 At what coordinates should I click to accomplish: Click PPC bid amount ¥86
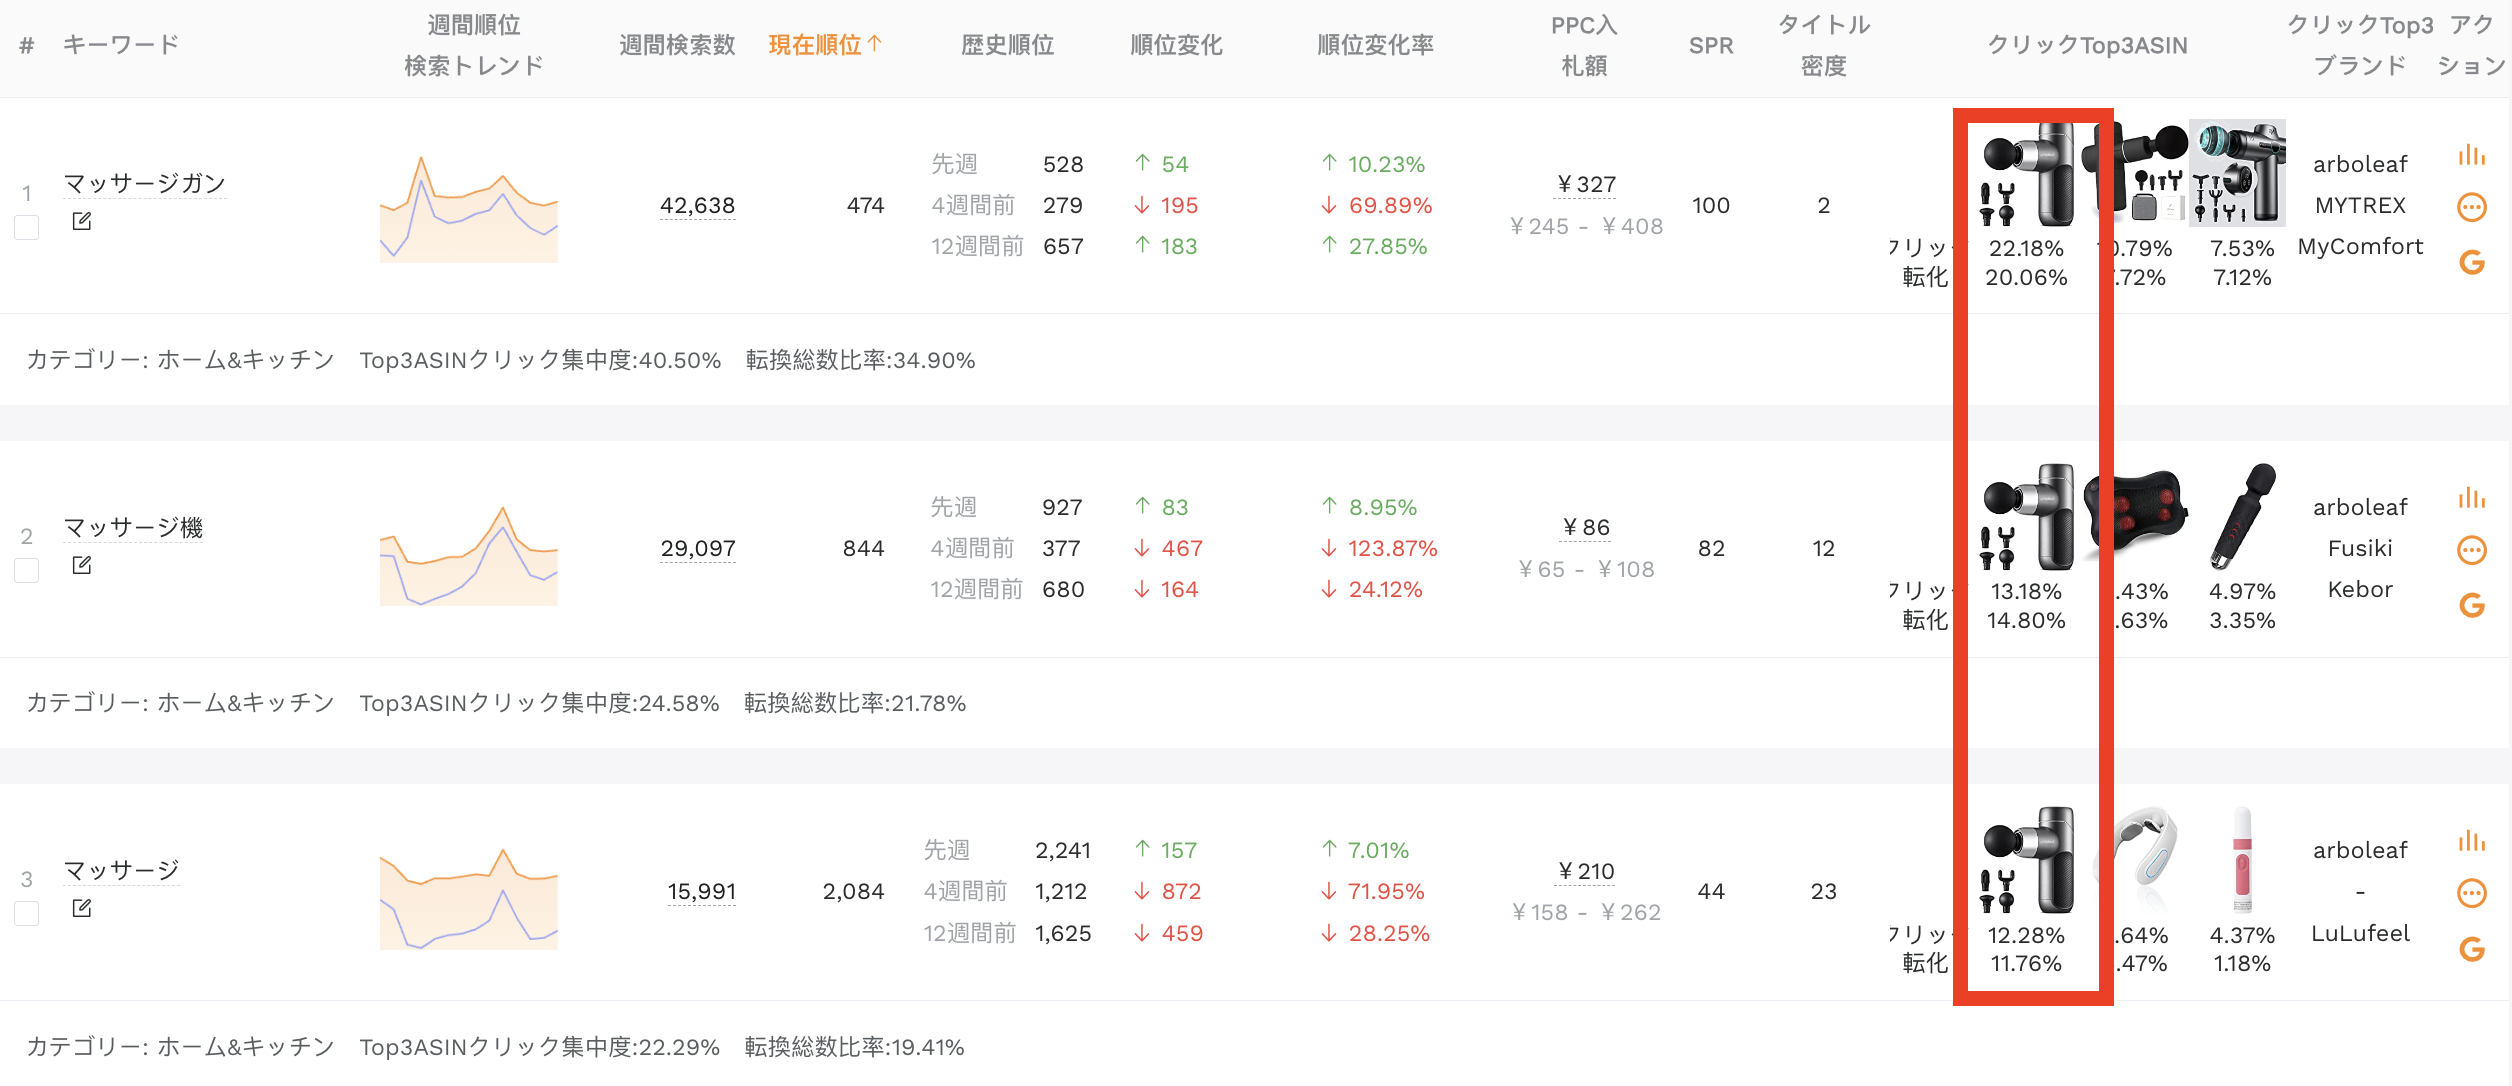point(1586,528)
